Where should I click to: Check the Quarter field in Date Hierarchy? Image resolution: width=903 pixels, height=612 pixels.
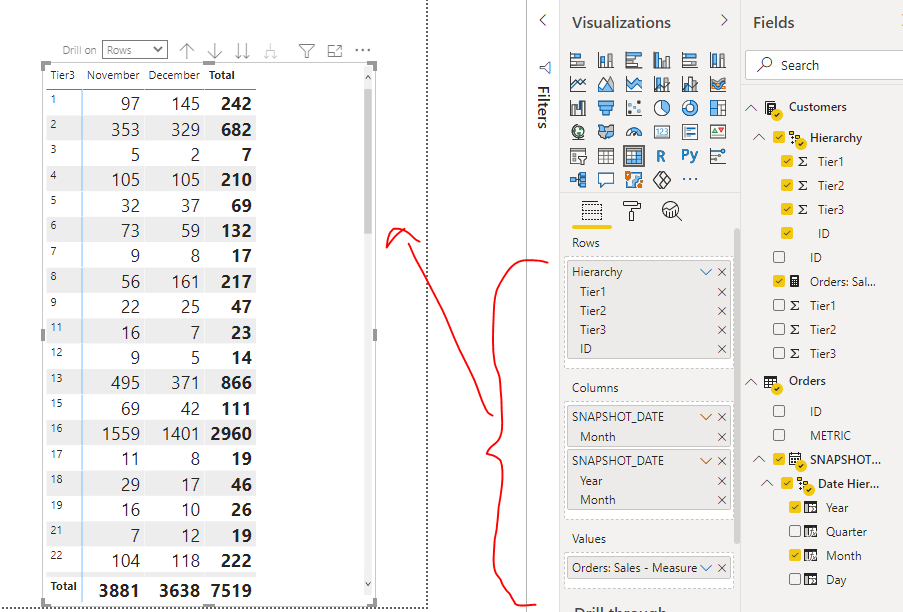coord(795,531)
